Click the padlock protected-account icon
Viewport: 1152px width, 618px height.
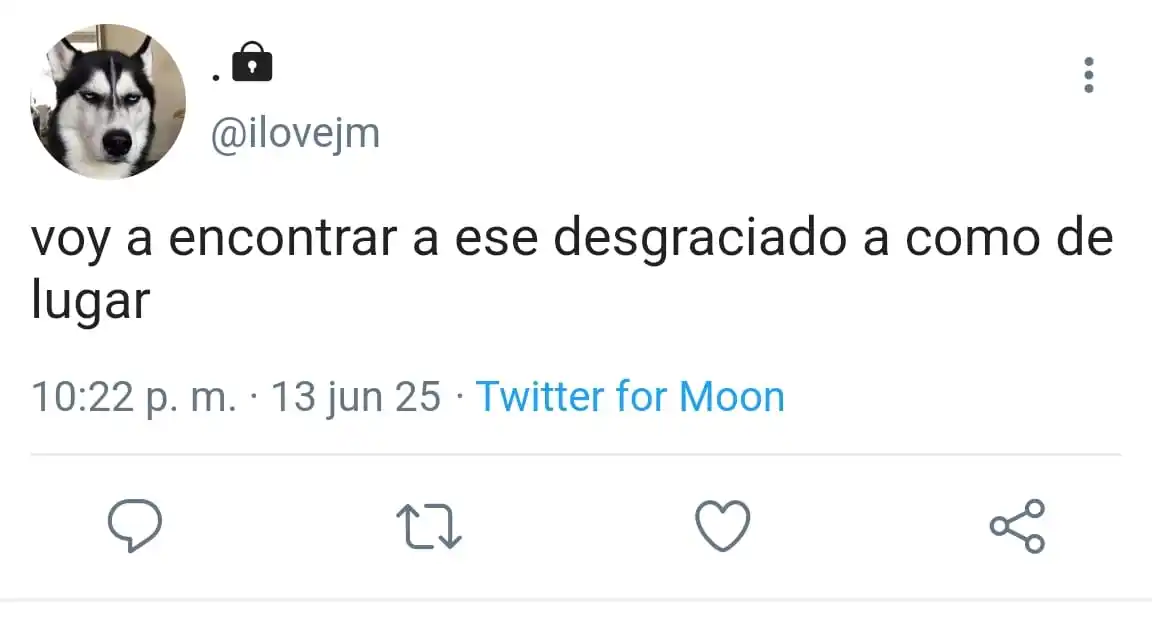[252, 62]
